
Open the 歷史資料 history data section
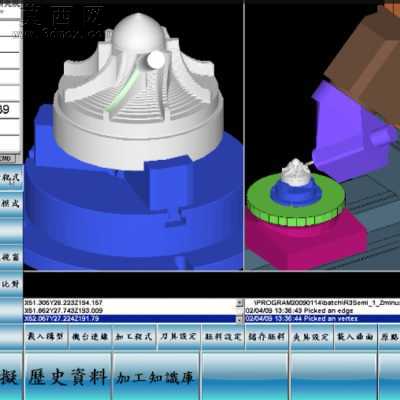[67, 377]
